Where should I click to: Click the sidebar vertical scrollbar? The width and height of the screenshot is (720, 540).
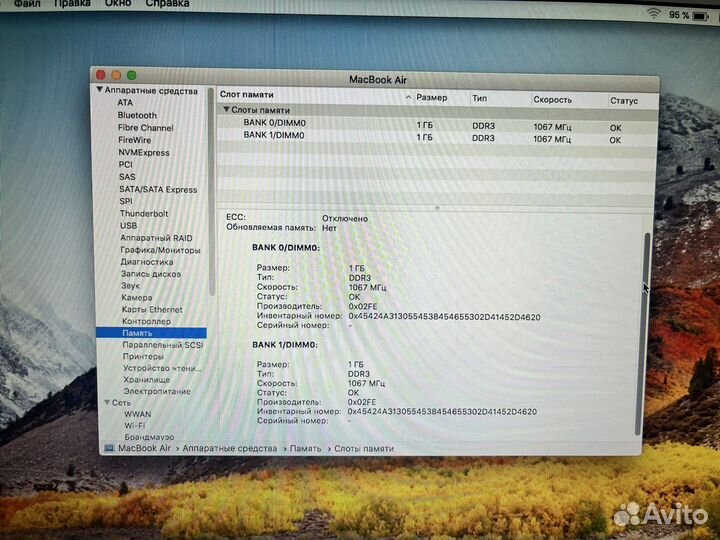(212, 193)
